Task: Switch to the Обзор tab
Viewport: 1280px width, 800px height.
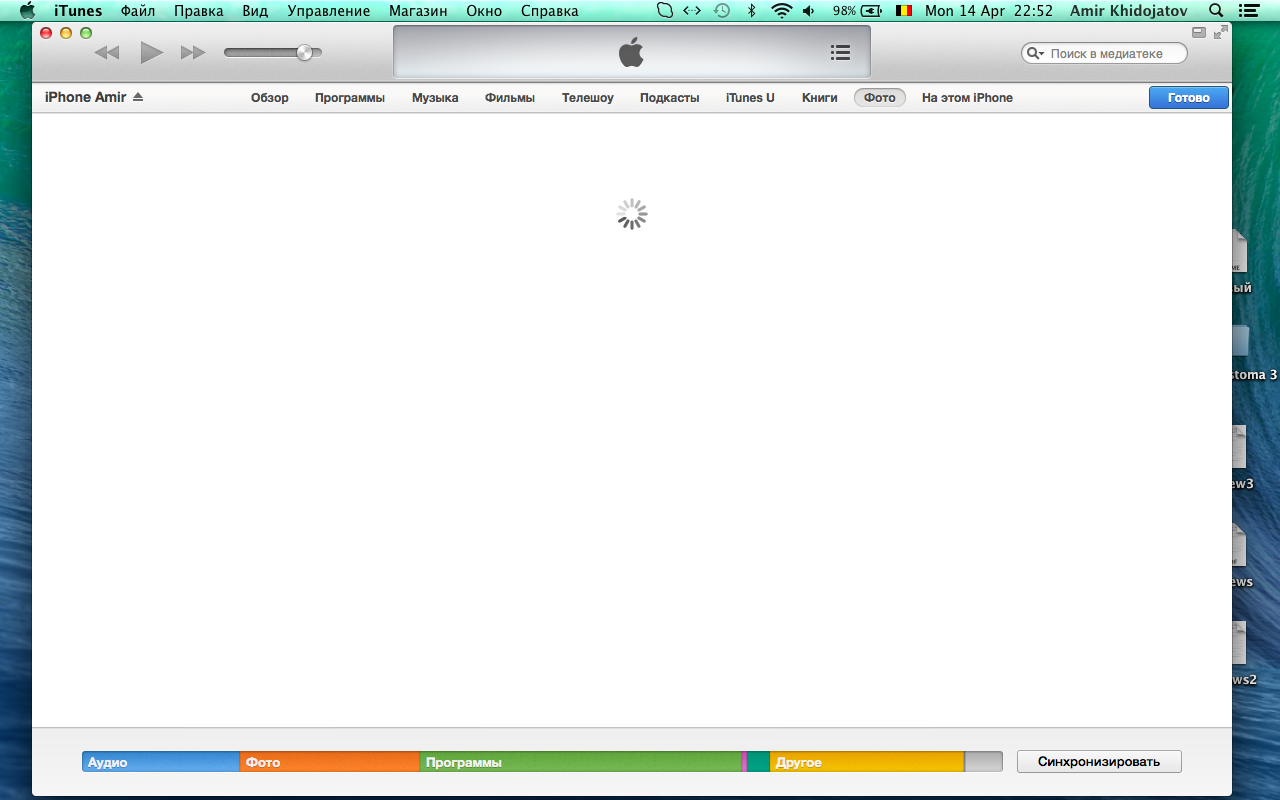Action: click(270, 98)
